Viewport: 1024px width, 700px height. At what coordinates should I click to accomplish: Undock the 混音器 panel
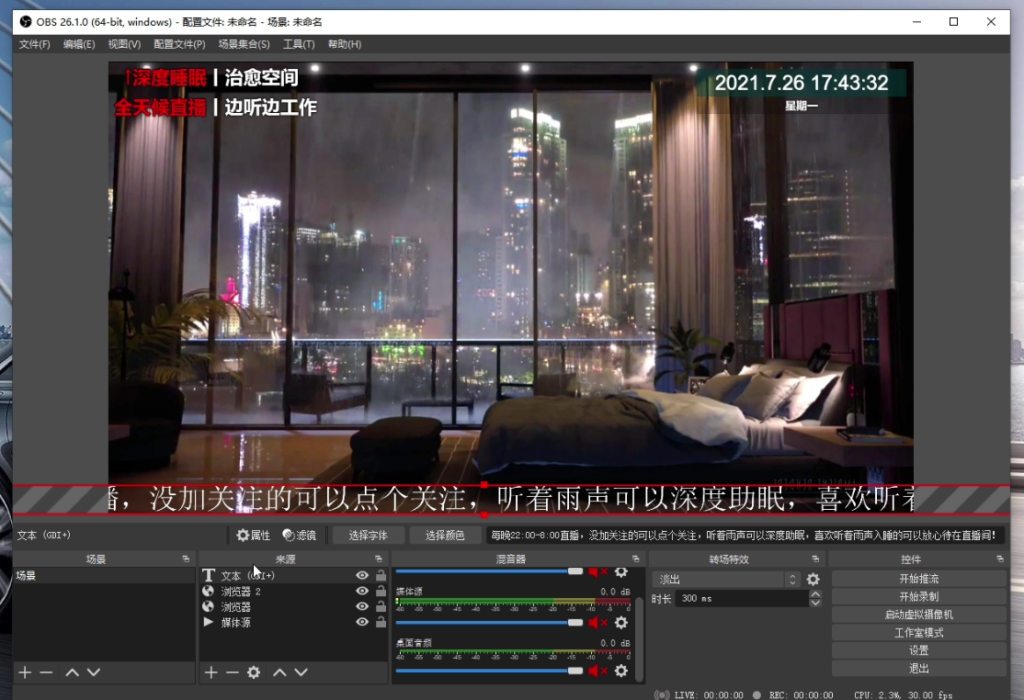coord(636,559)
